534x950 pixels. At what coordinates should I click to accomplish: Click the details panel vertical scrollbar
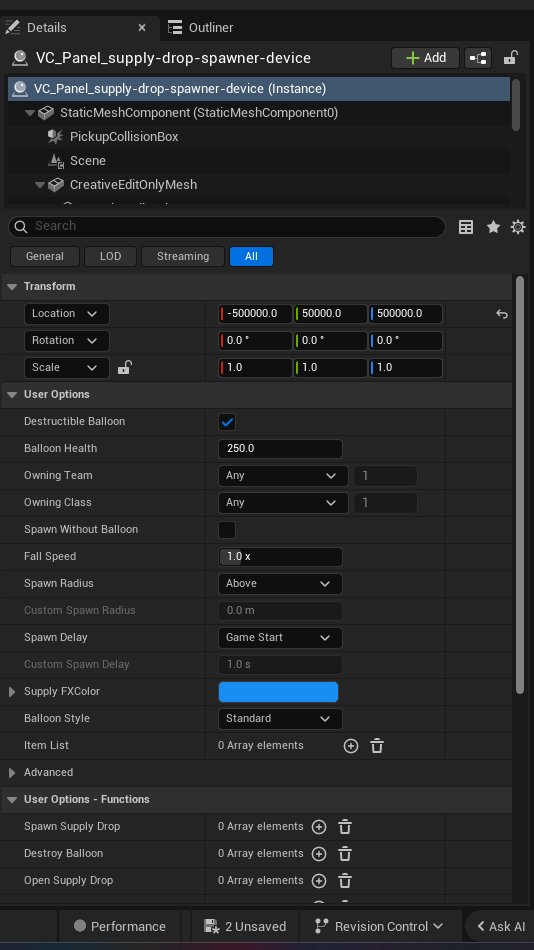pos(519,485)
